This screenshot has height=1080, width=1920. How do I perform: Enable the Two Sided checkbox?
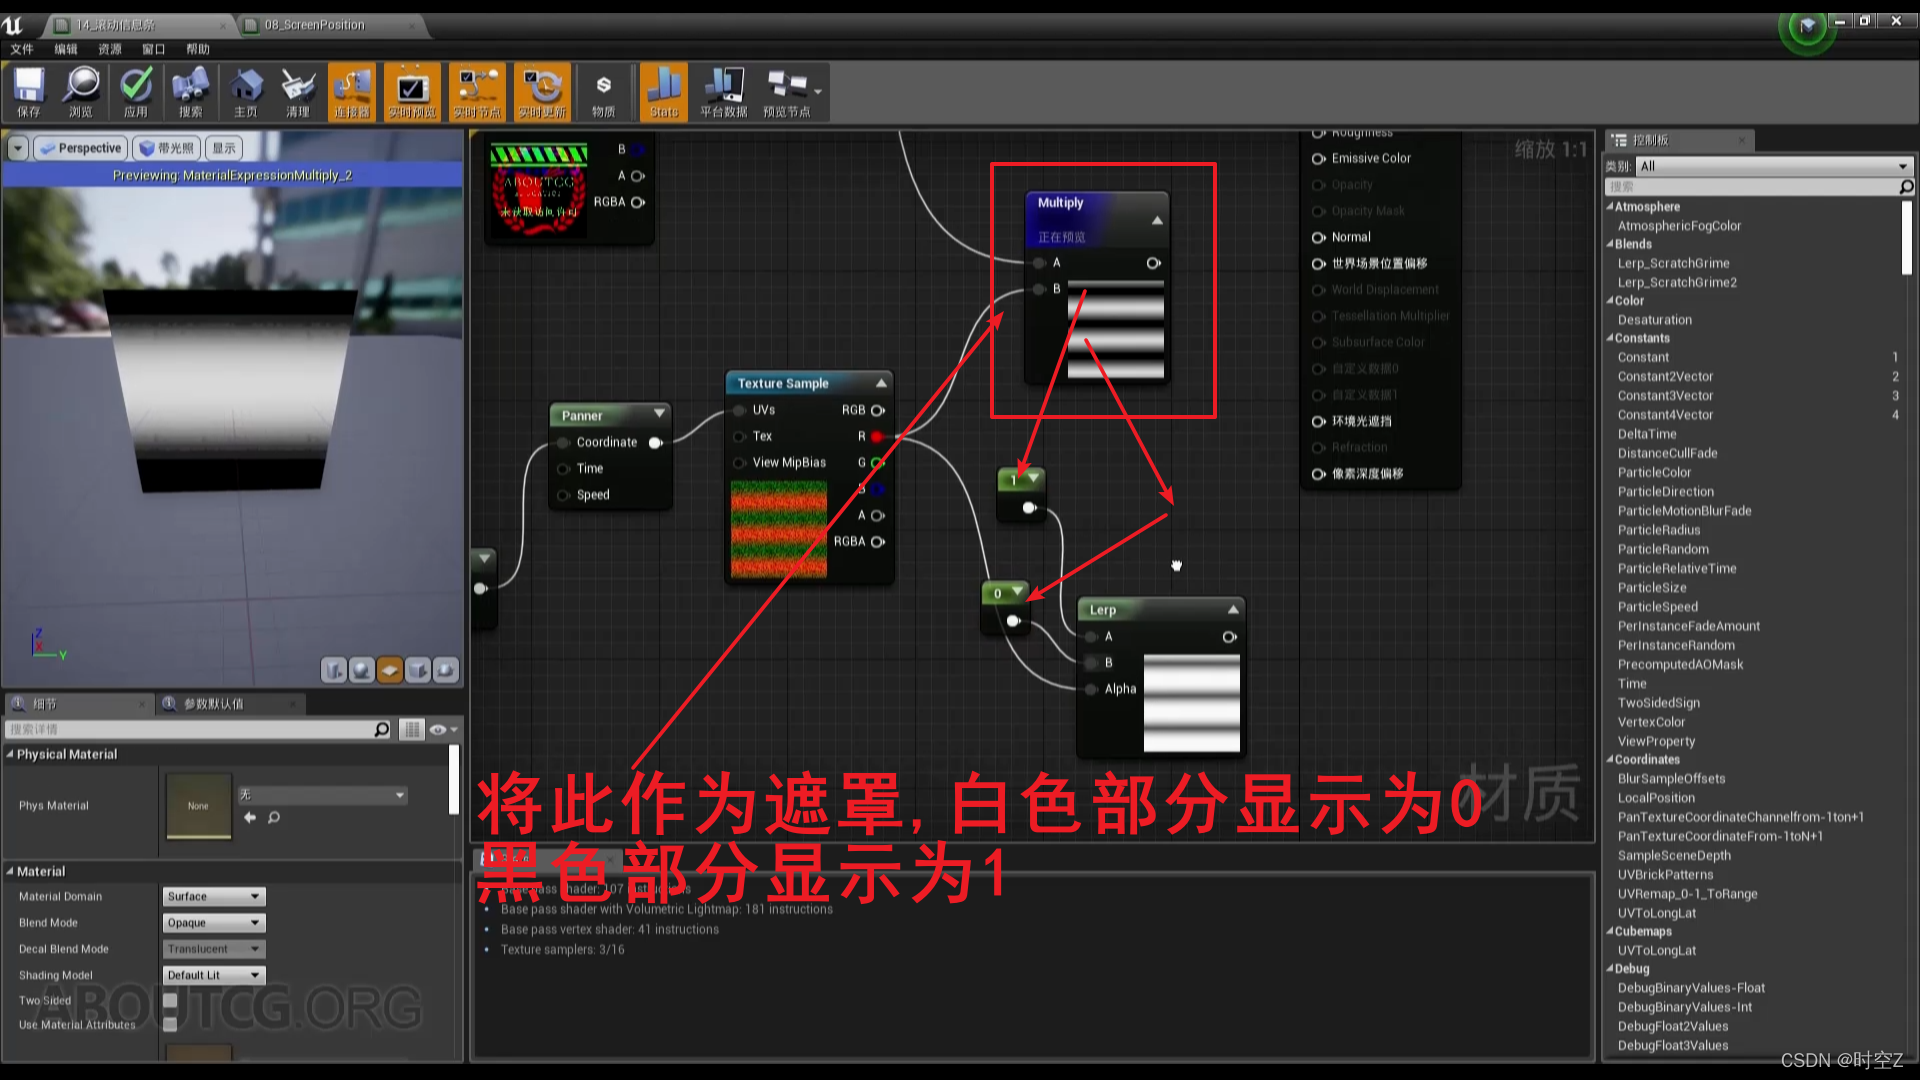(170, 1000)
